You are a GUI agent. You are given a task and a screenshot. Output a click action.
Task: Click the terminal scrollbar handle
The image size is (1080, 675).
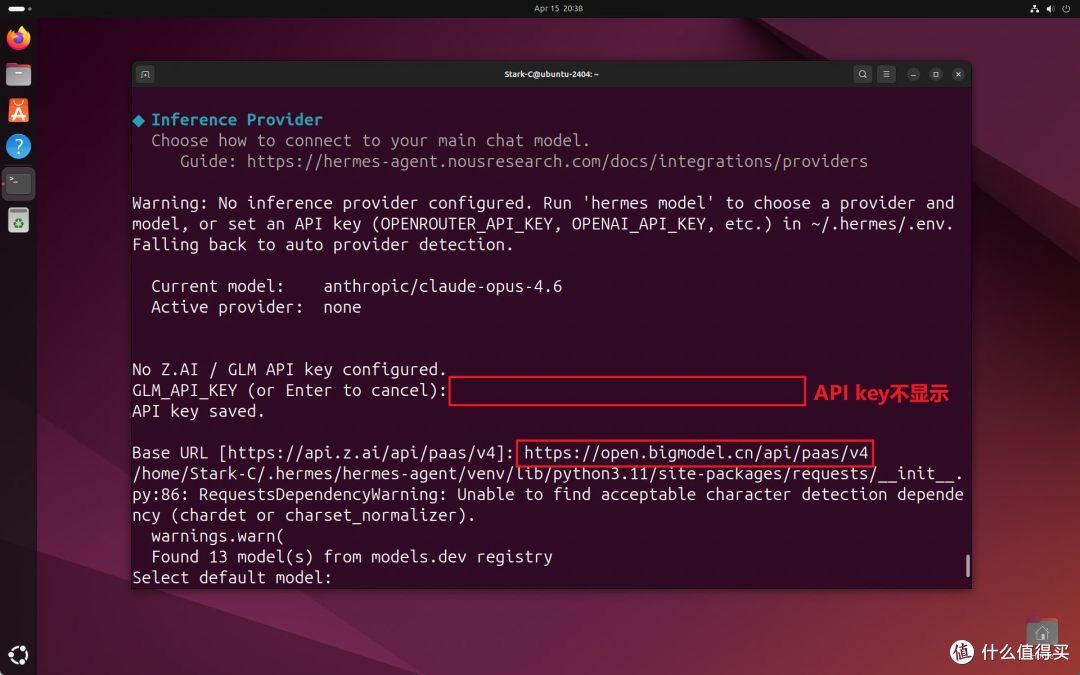click(x=968, y=565)
